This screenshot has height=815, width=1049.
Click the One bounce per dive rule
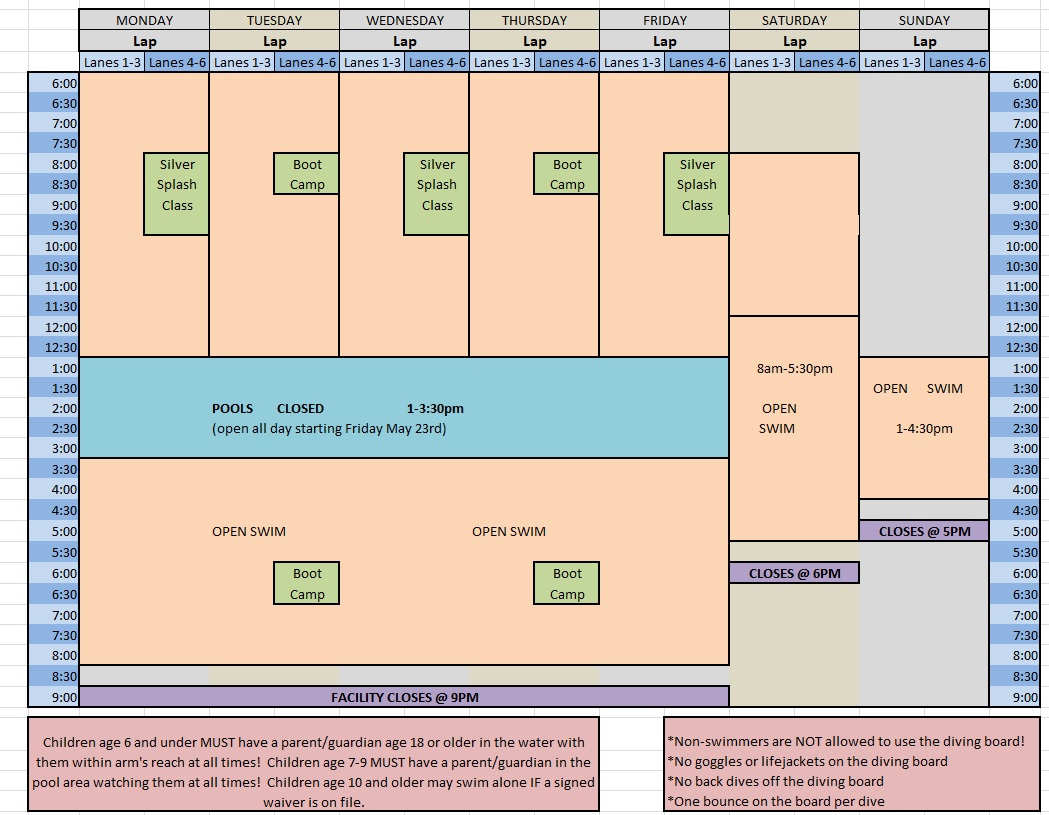point(776,801)
